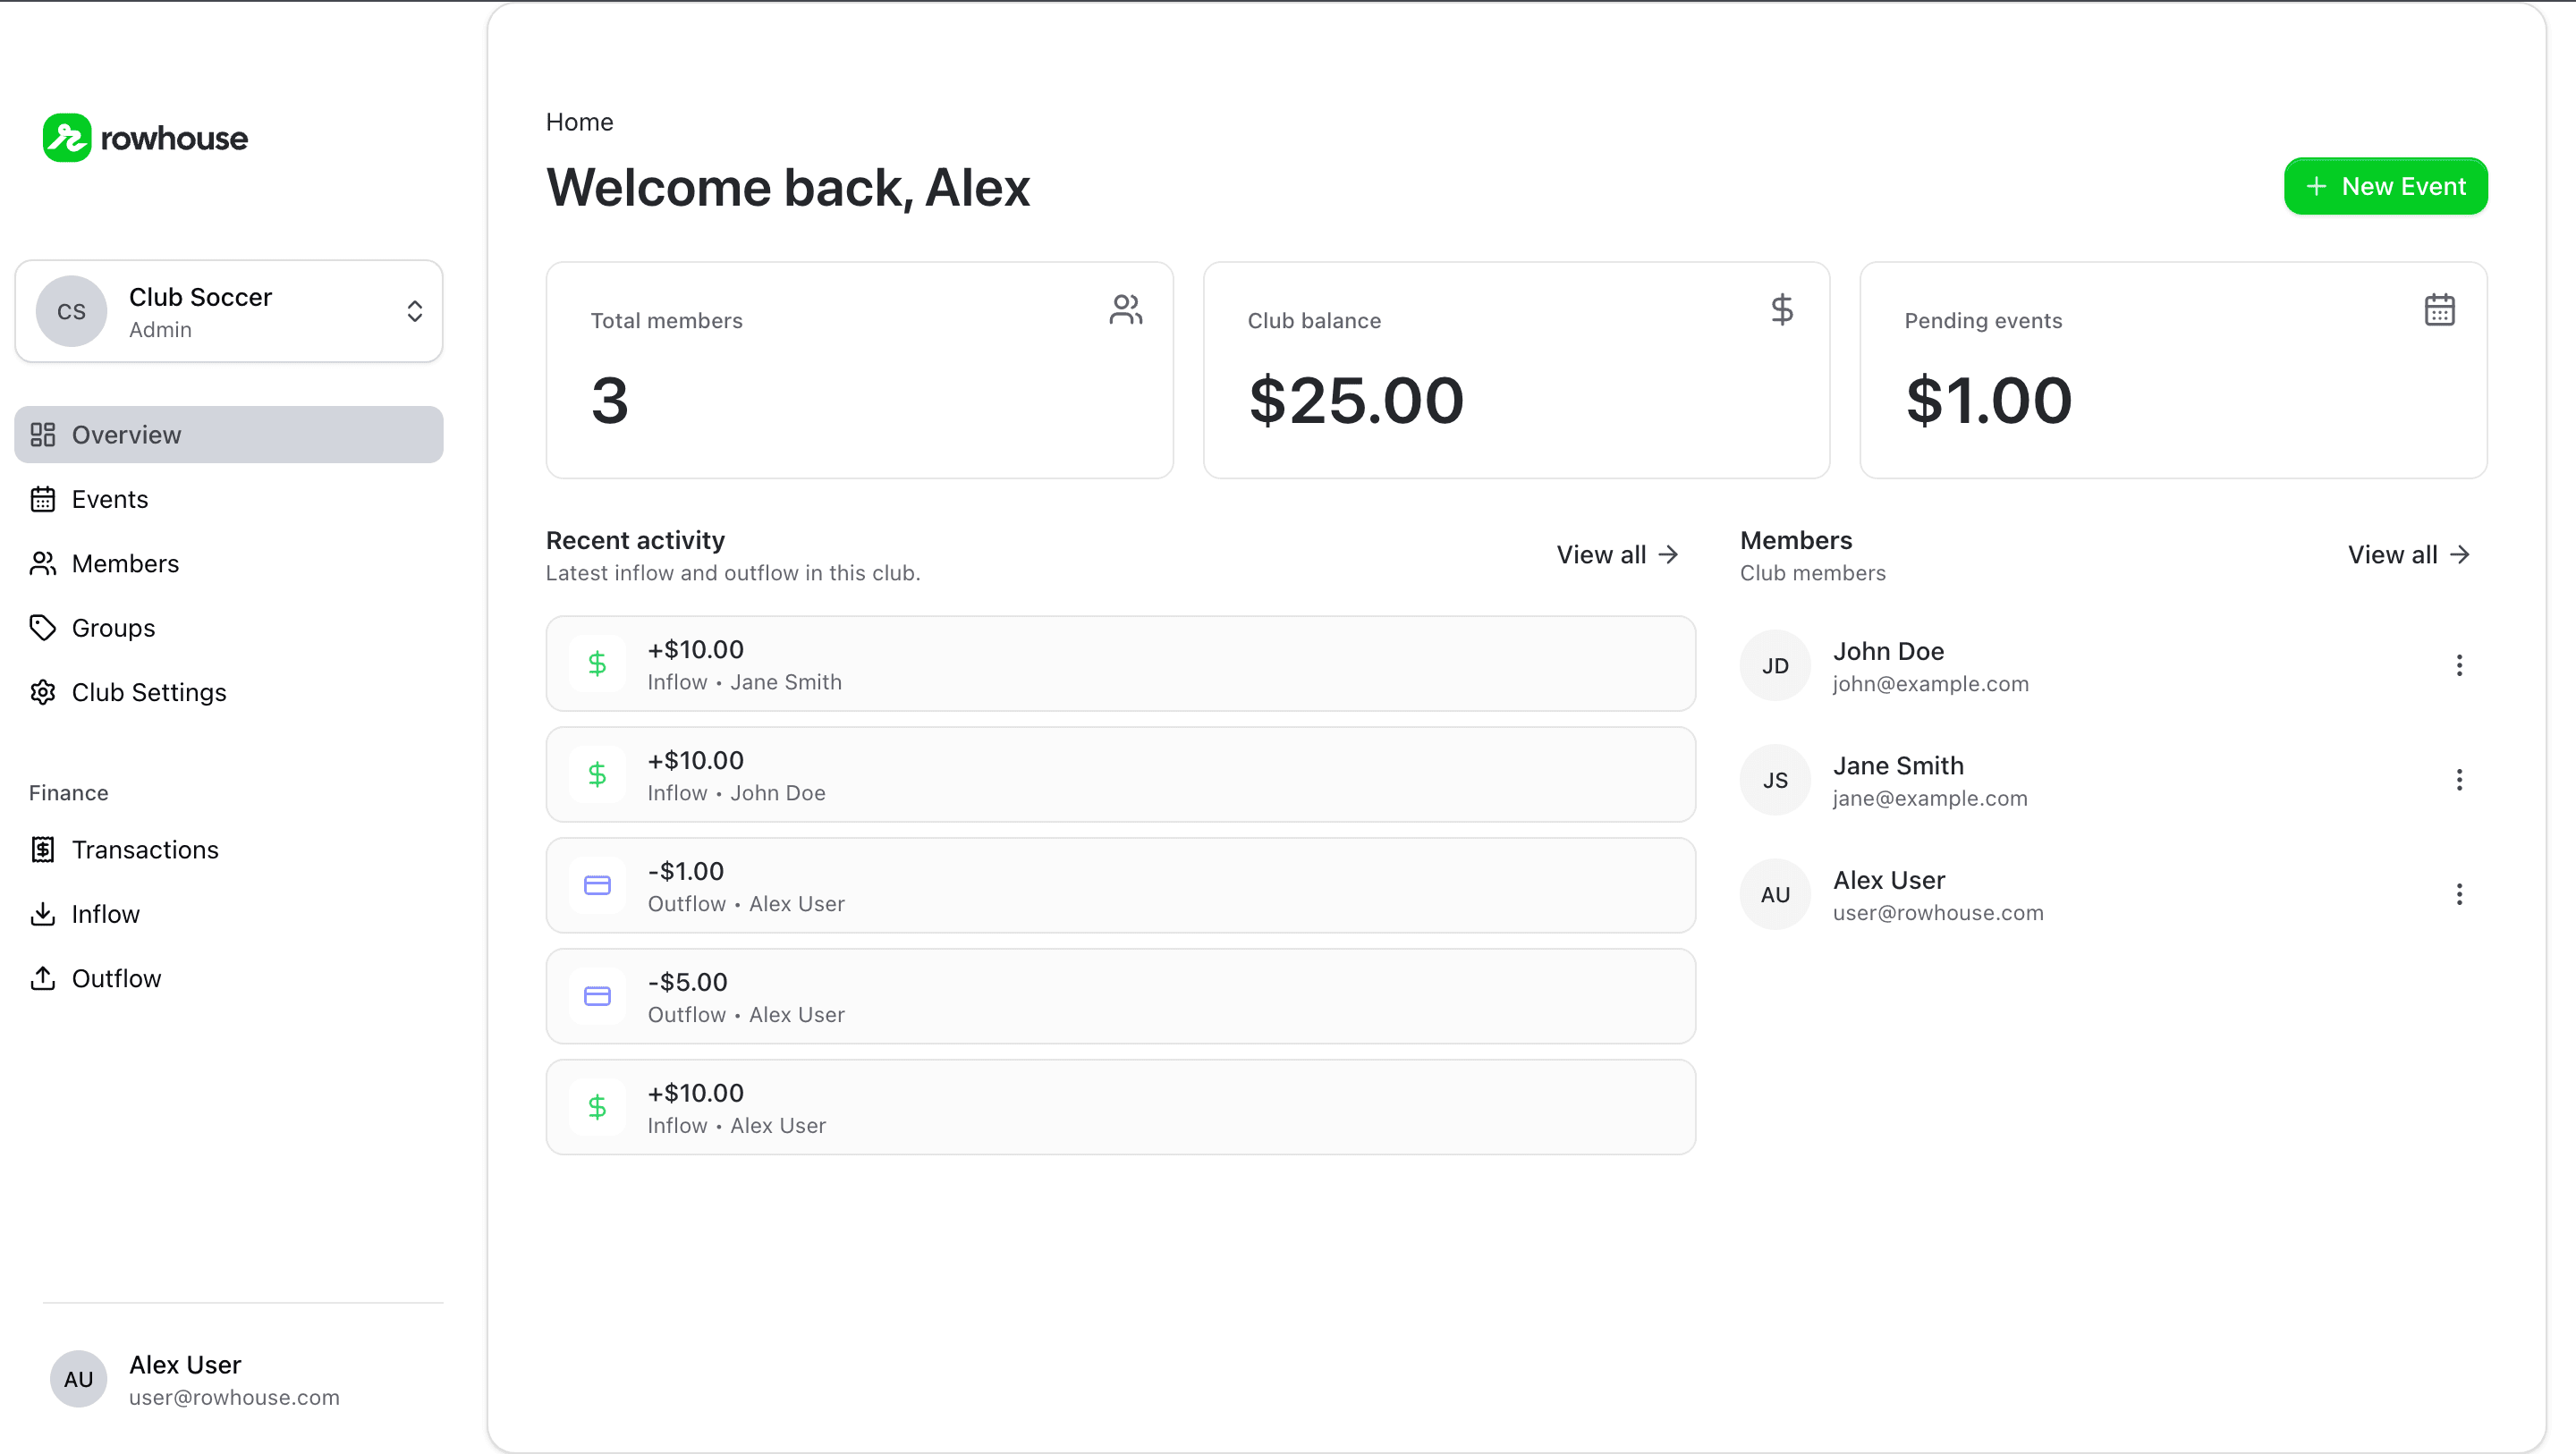Click the dollar icon on Club balance card
This screenshot has height=1454, width=2576.
click(1782, 309)
